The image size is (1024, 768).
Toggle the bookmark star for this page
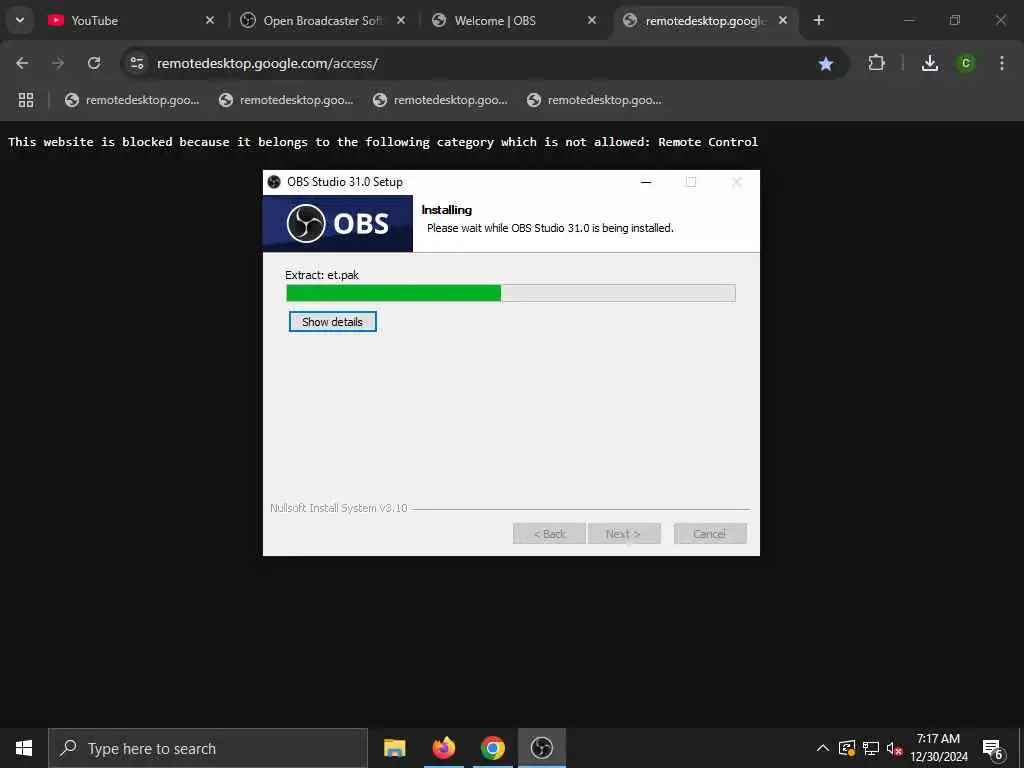825,63
